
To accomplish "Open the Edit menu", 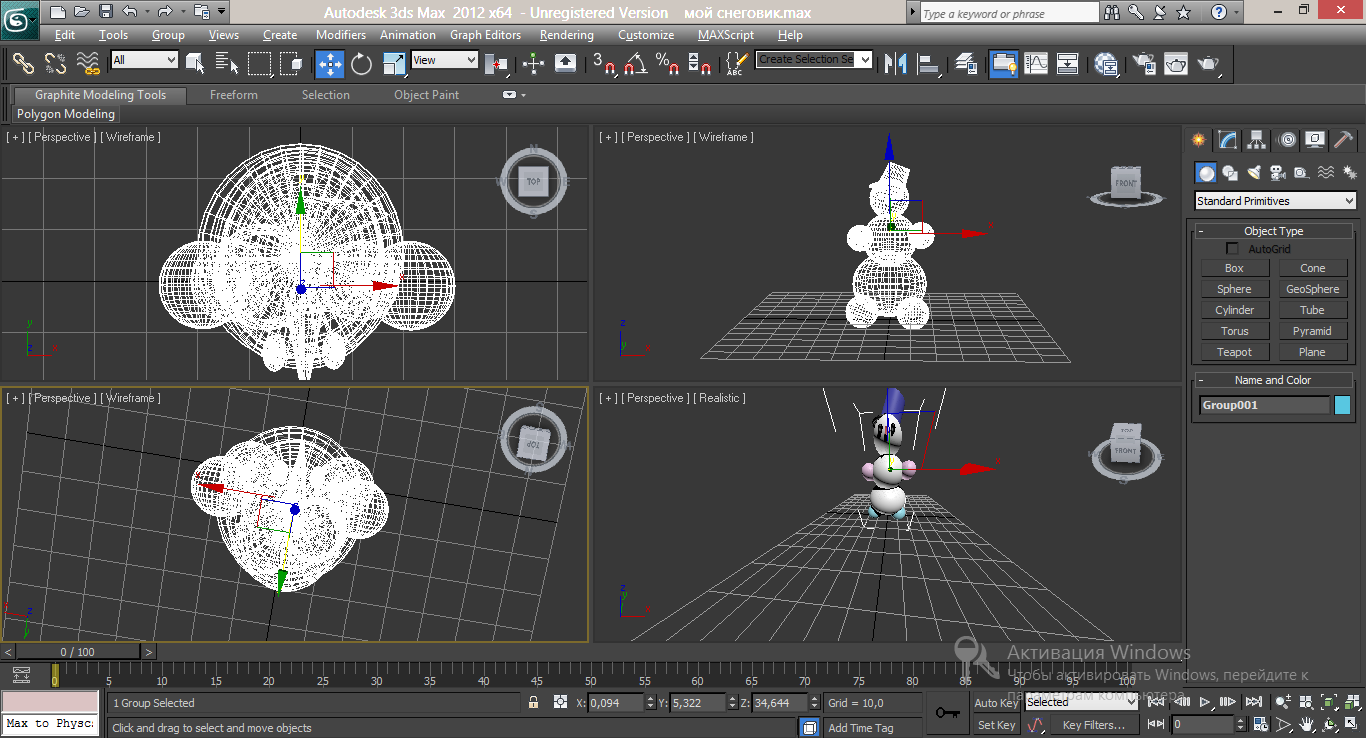I will click(x=65, y=35).
